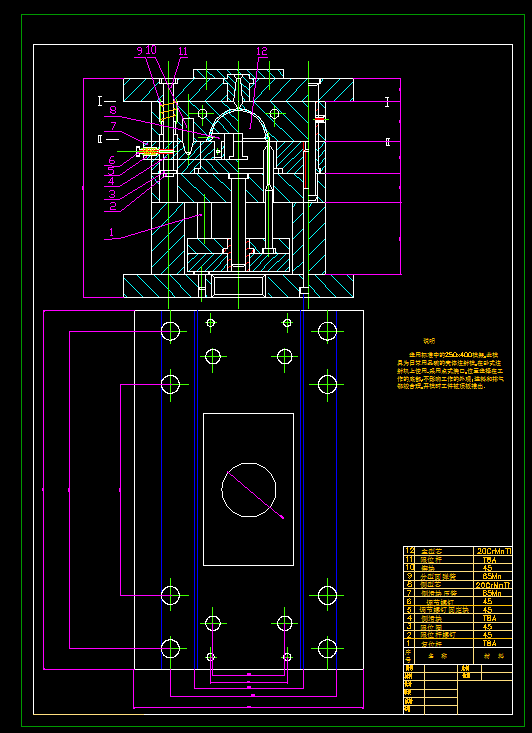The width and height of the screenshot is (532, 733).
Task: Click 45 material in parts list row 2
Action: [x=488, y=635]
